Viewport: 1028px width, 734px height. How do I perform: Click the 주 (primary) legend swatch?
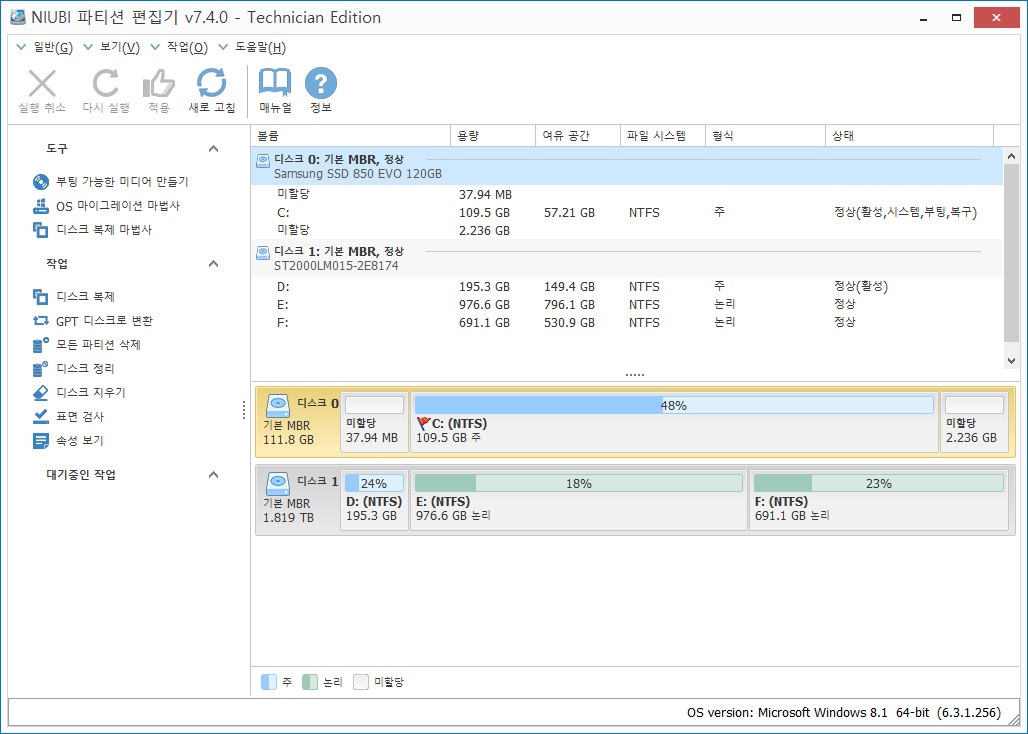point(269,682)
